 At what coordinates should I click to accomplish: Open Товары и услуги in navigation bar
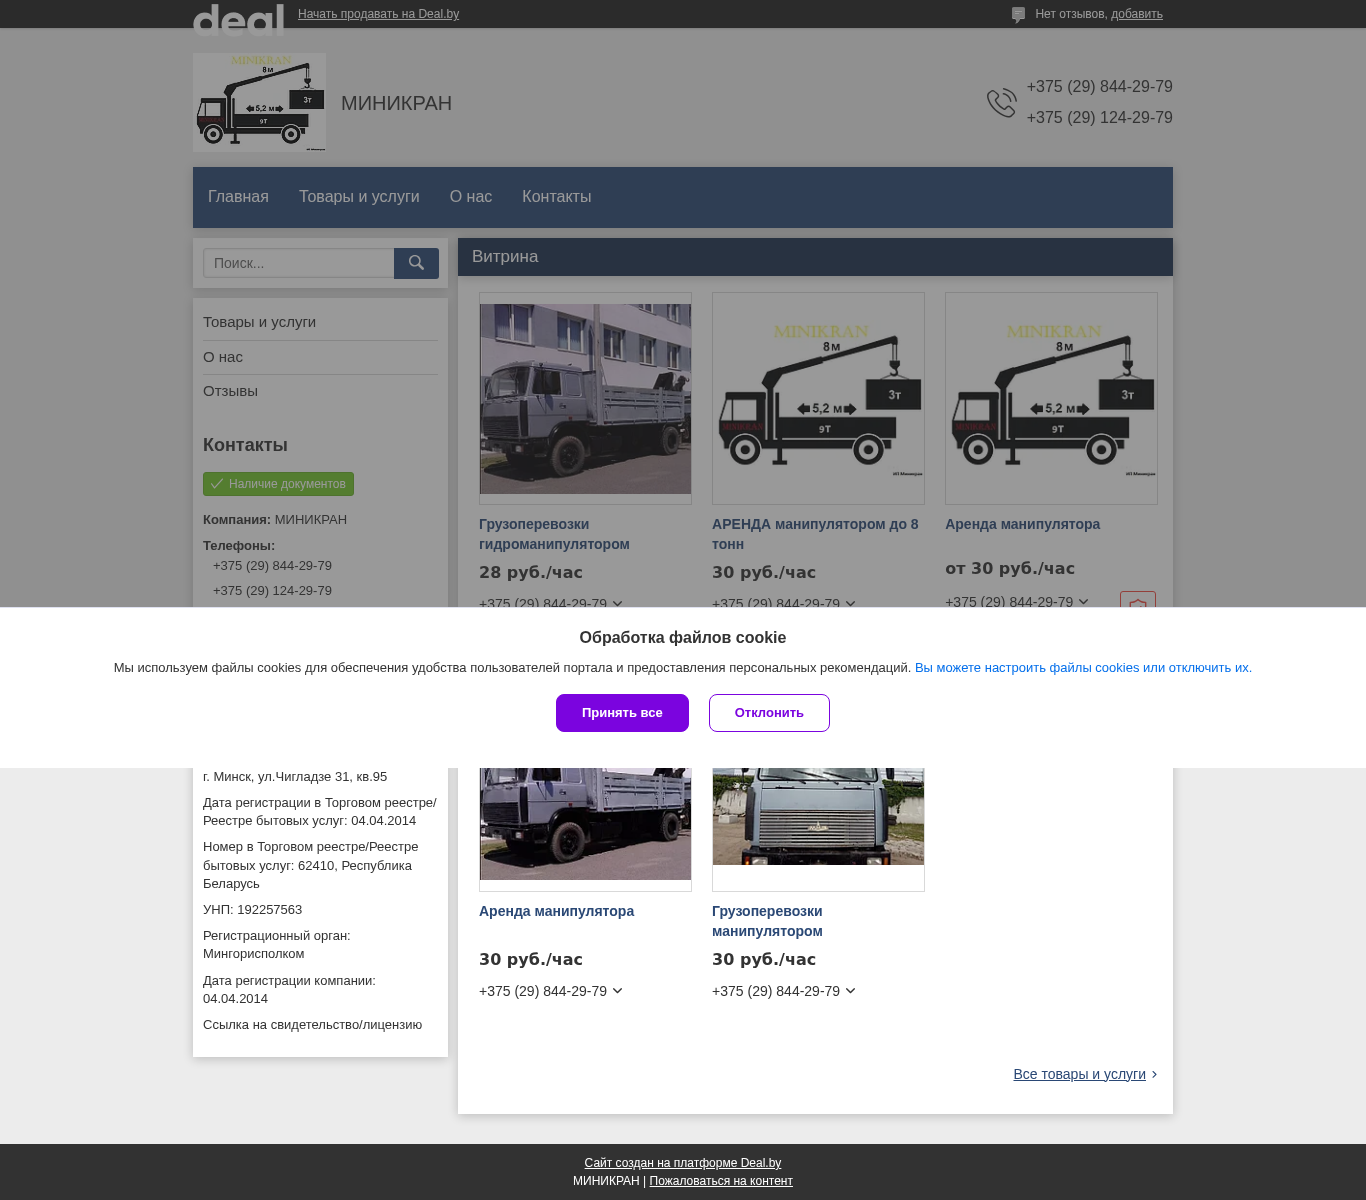pos(359,197)
